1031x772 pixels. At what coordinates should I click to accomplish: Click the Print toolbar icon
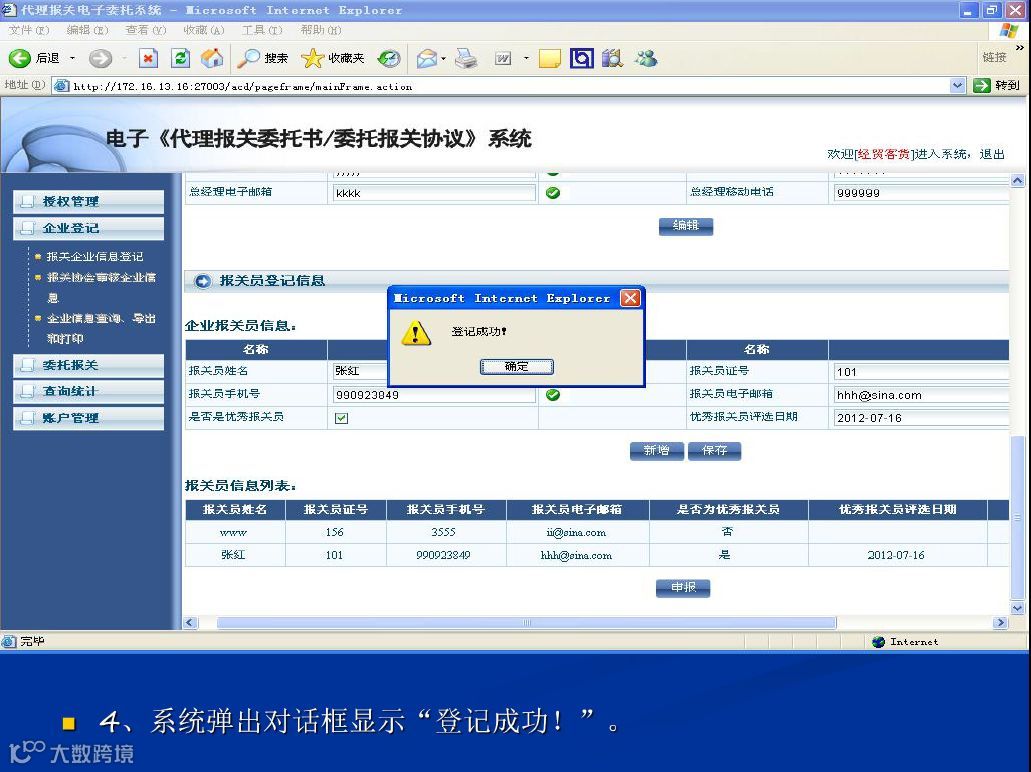click(x=466, y=59)
